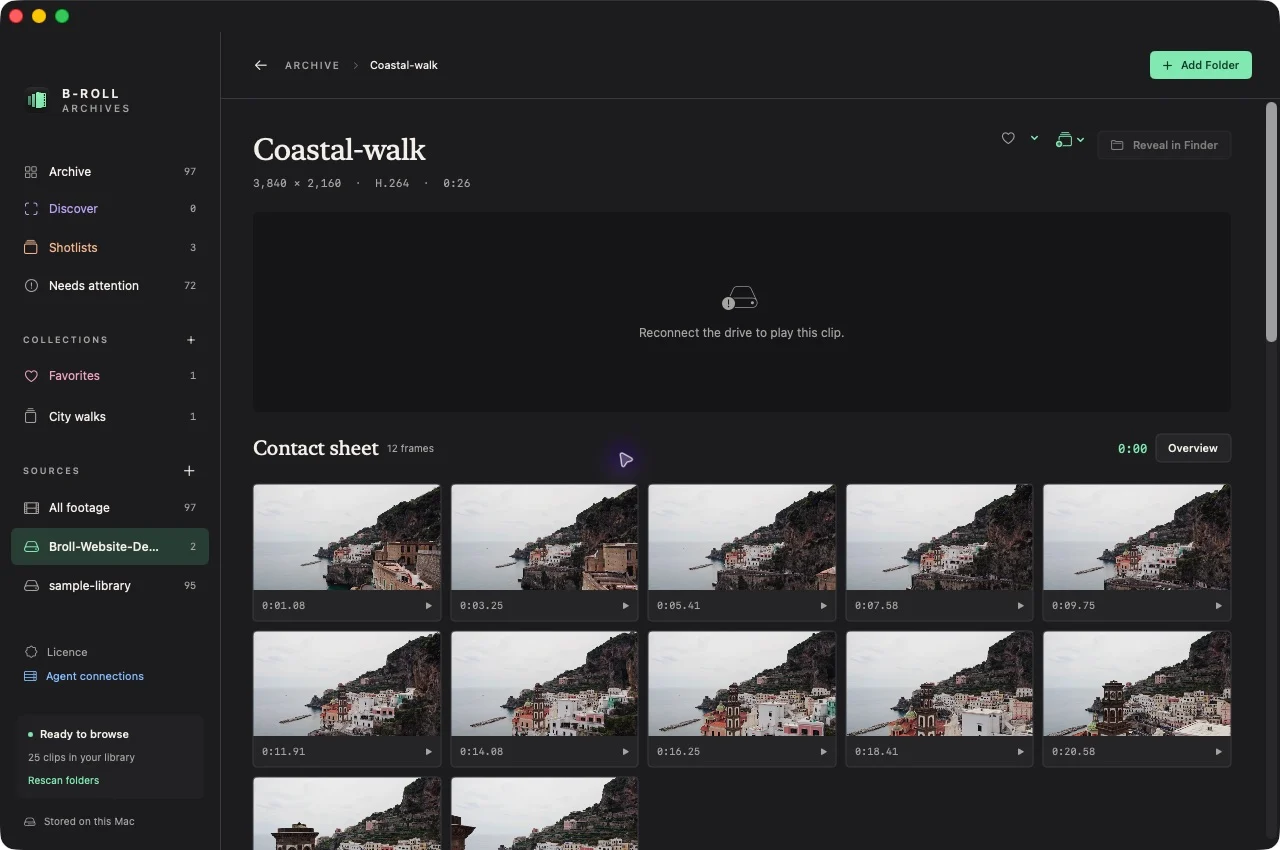Open Discover in the sidebar
Viewport: 1280px width, 850px height.
[110, 209]
